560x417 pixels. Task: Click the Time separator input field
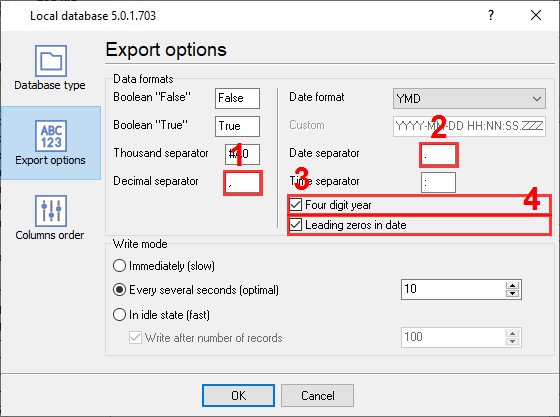click(x=438, y=182)
